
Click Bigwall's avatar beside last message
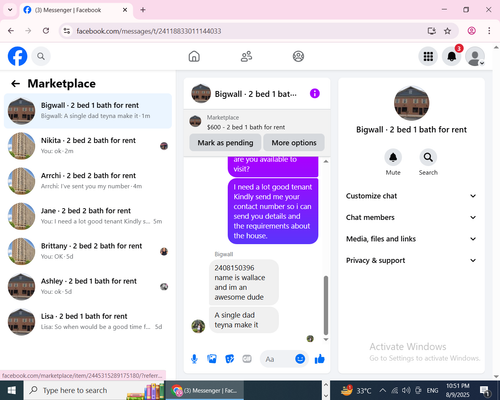tap(198, 326)
